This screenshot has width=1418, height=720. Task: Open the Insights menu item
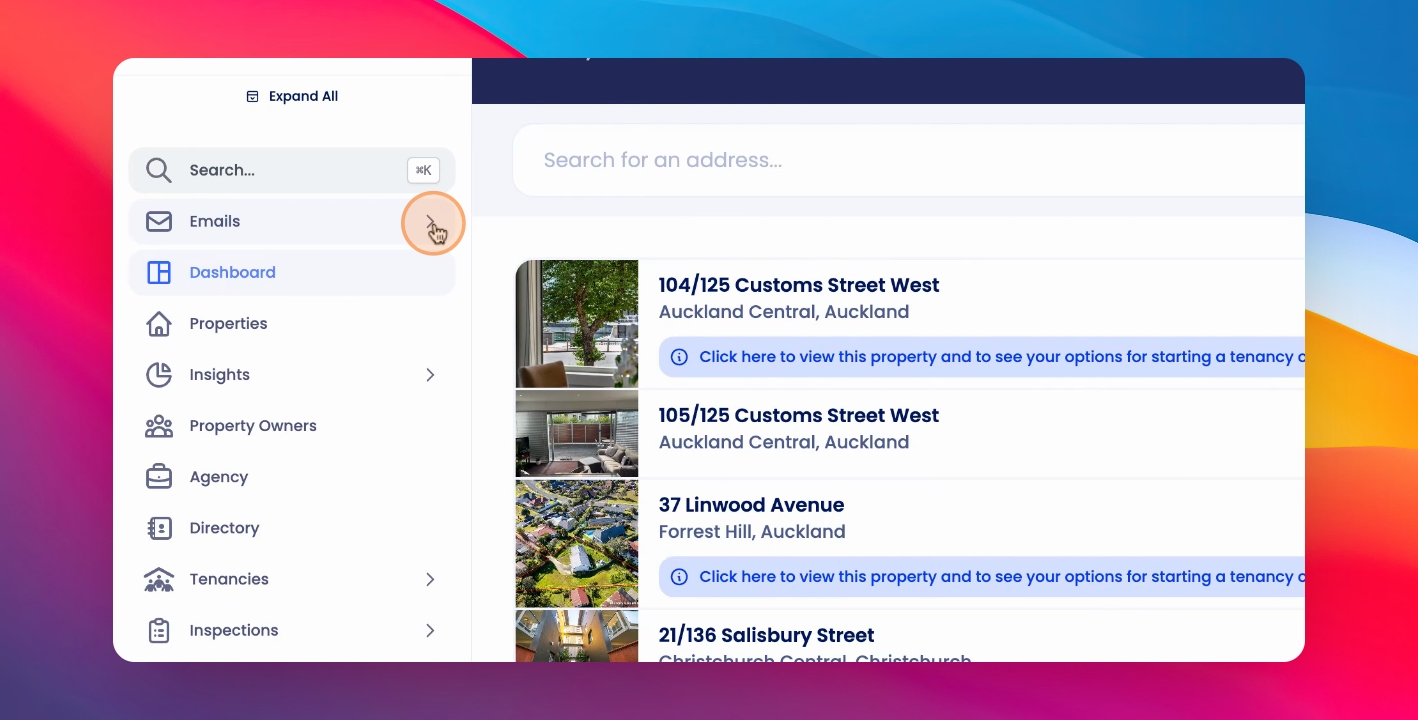(x=292, y=374)
